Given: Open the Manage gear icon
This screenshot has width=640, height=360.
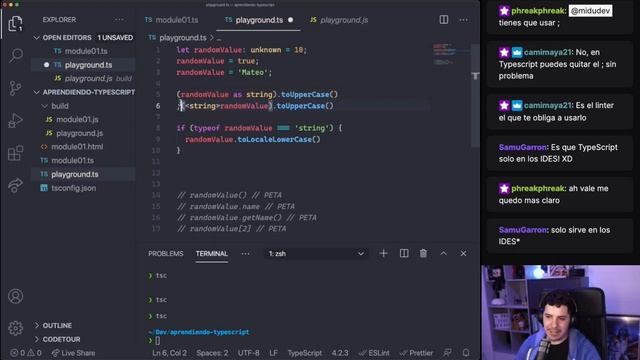Looking at the screenshot, I should coord(16,328).
